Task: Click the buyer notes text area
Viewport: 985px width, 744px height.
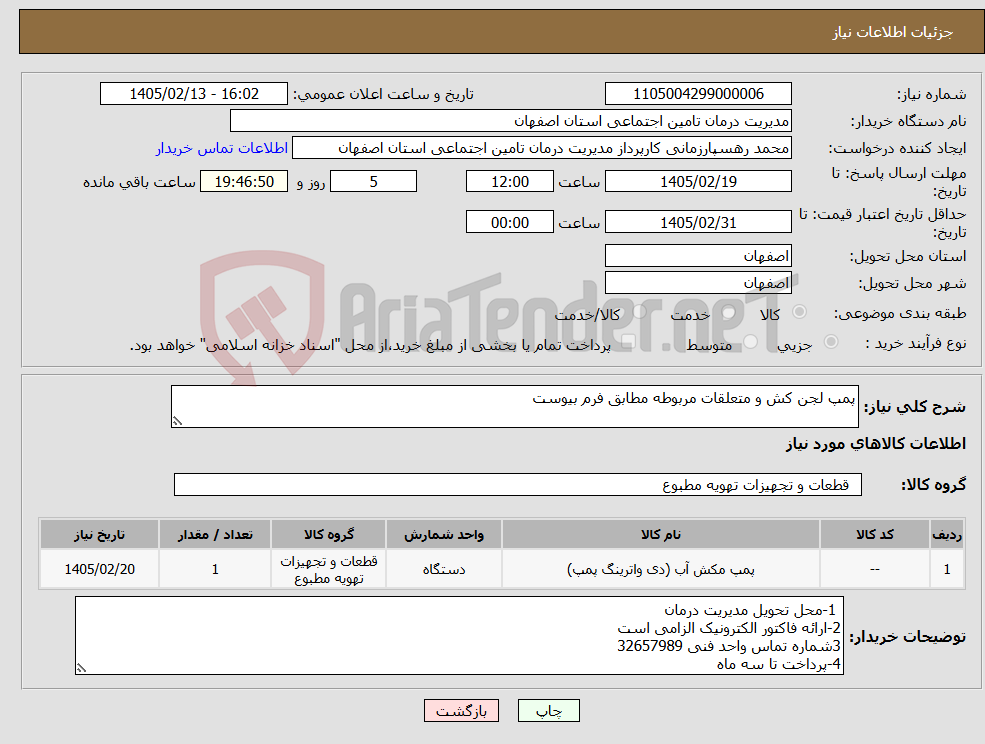Action: click(459, 636)
